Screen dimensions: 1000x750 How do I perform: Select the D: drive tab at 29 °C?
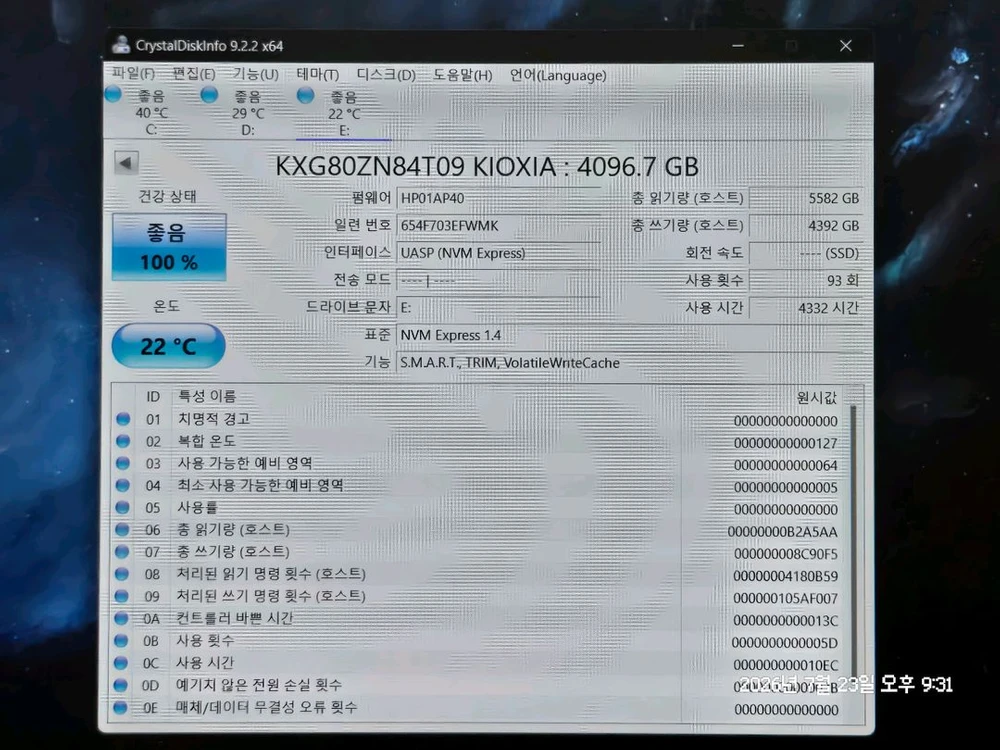[x=247, y=113]
